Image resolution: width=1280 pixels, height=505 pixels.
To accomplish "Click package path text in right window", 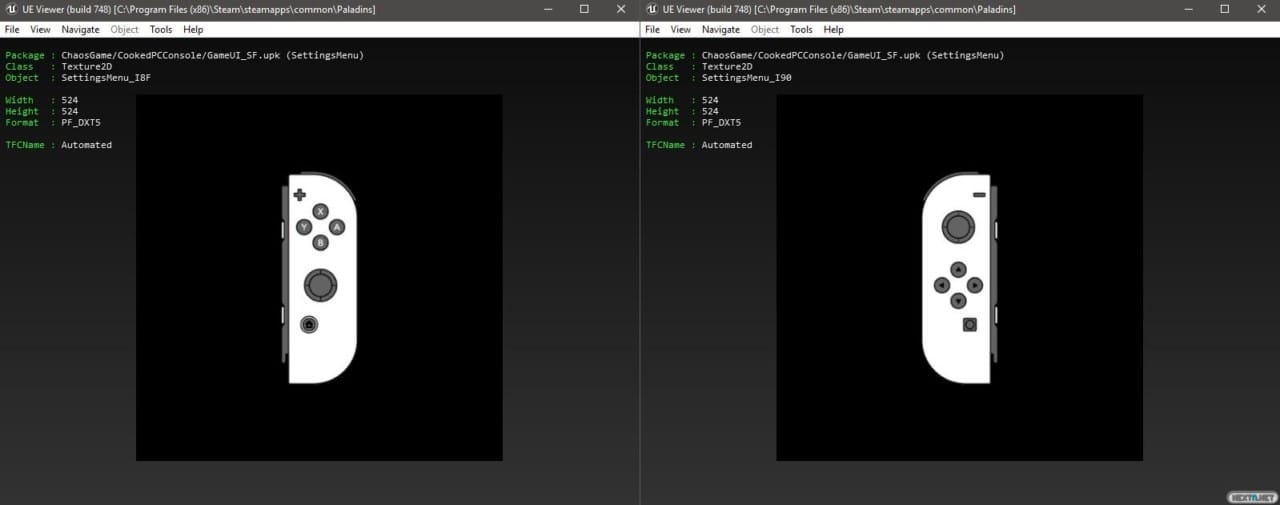I will (x=853, y=55).
